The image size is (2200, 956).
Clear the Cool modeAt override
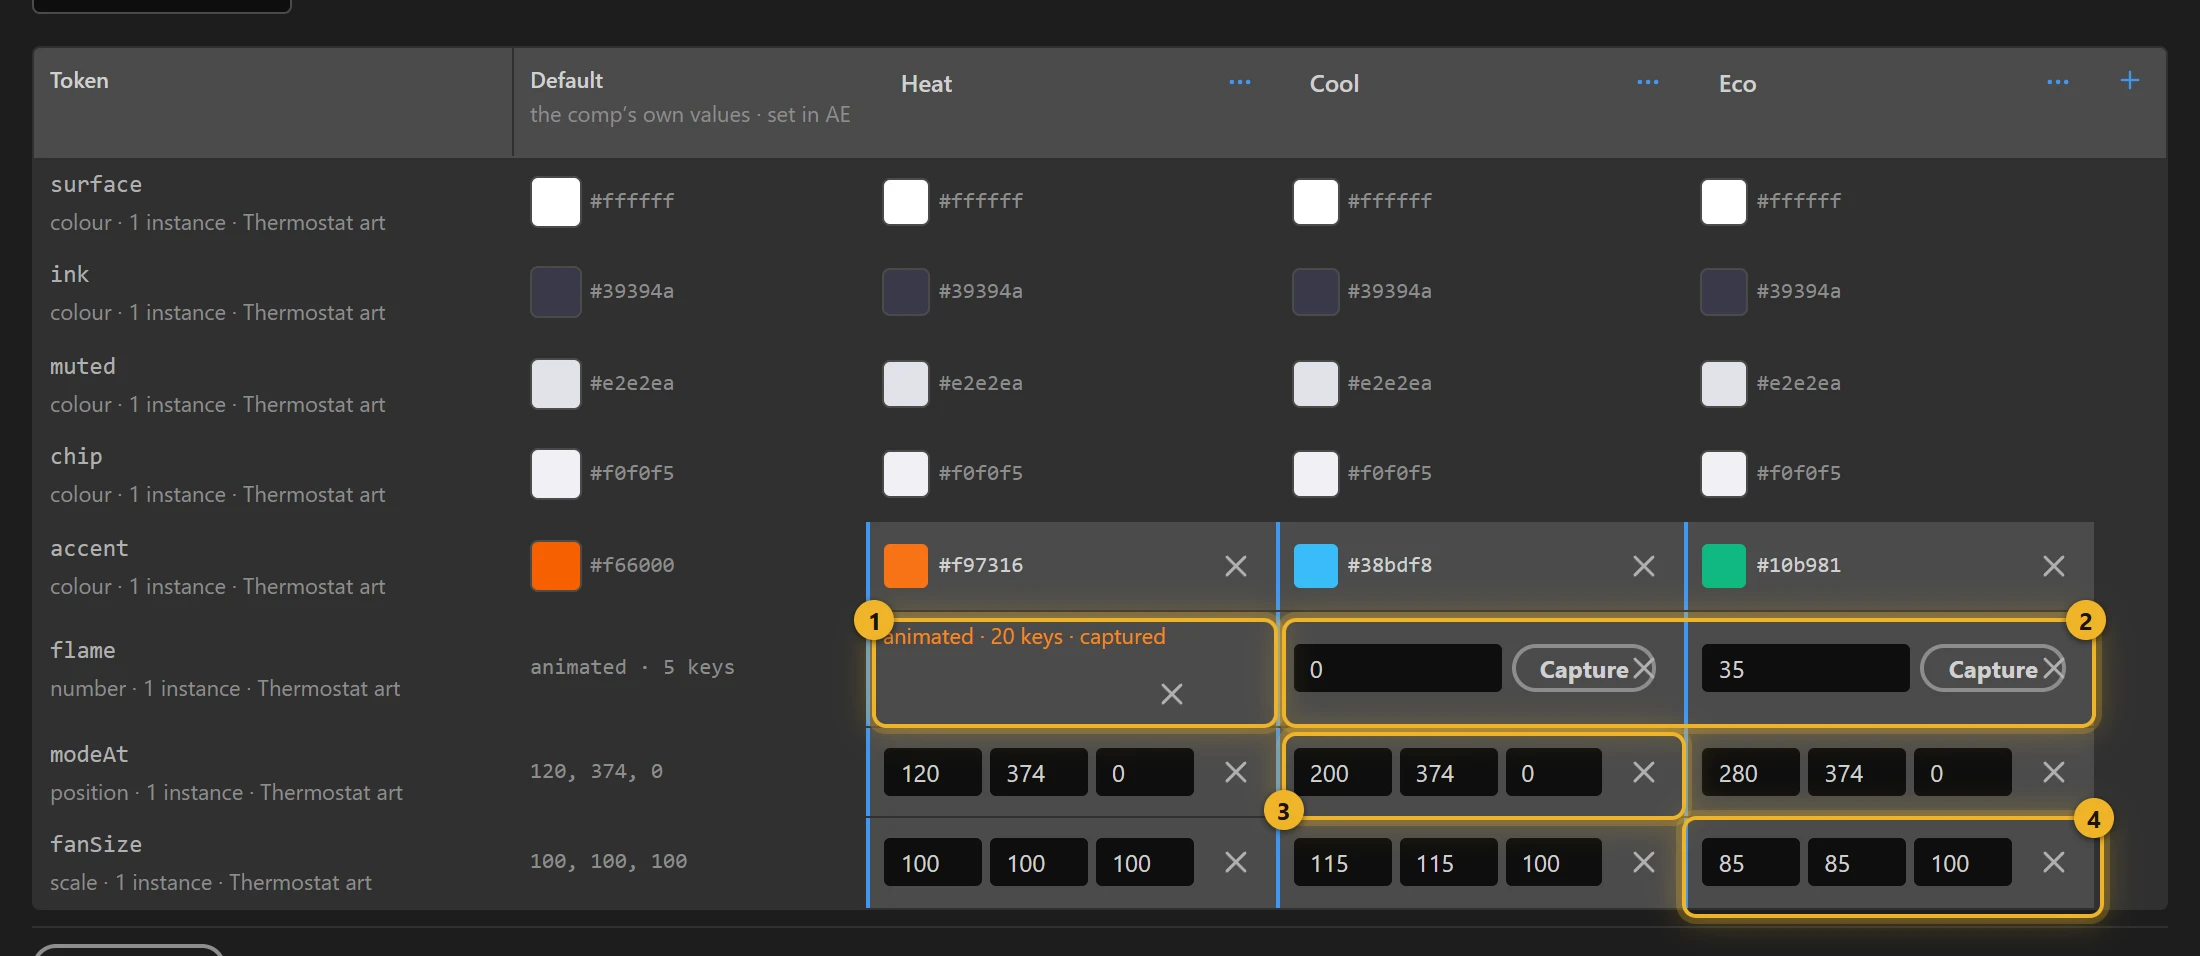[x=1644, y=772]
